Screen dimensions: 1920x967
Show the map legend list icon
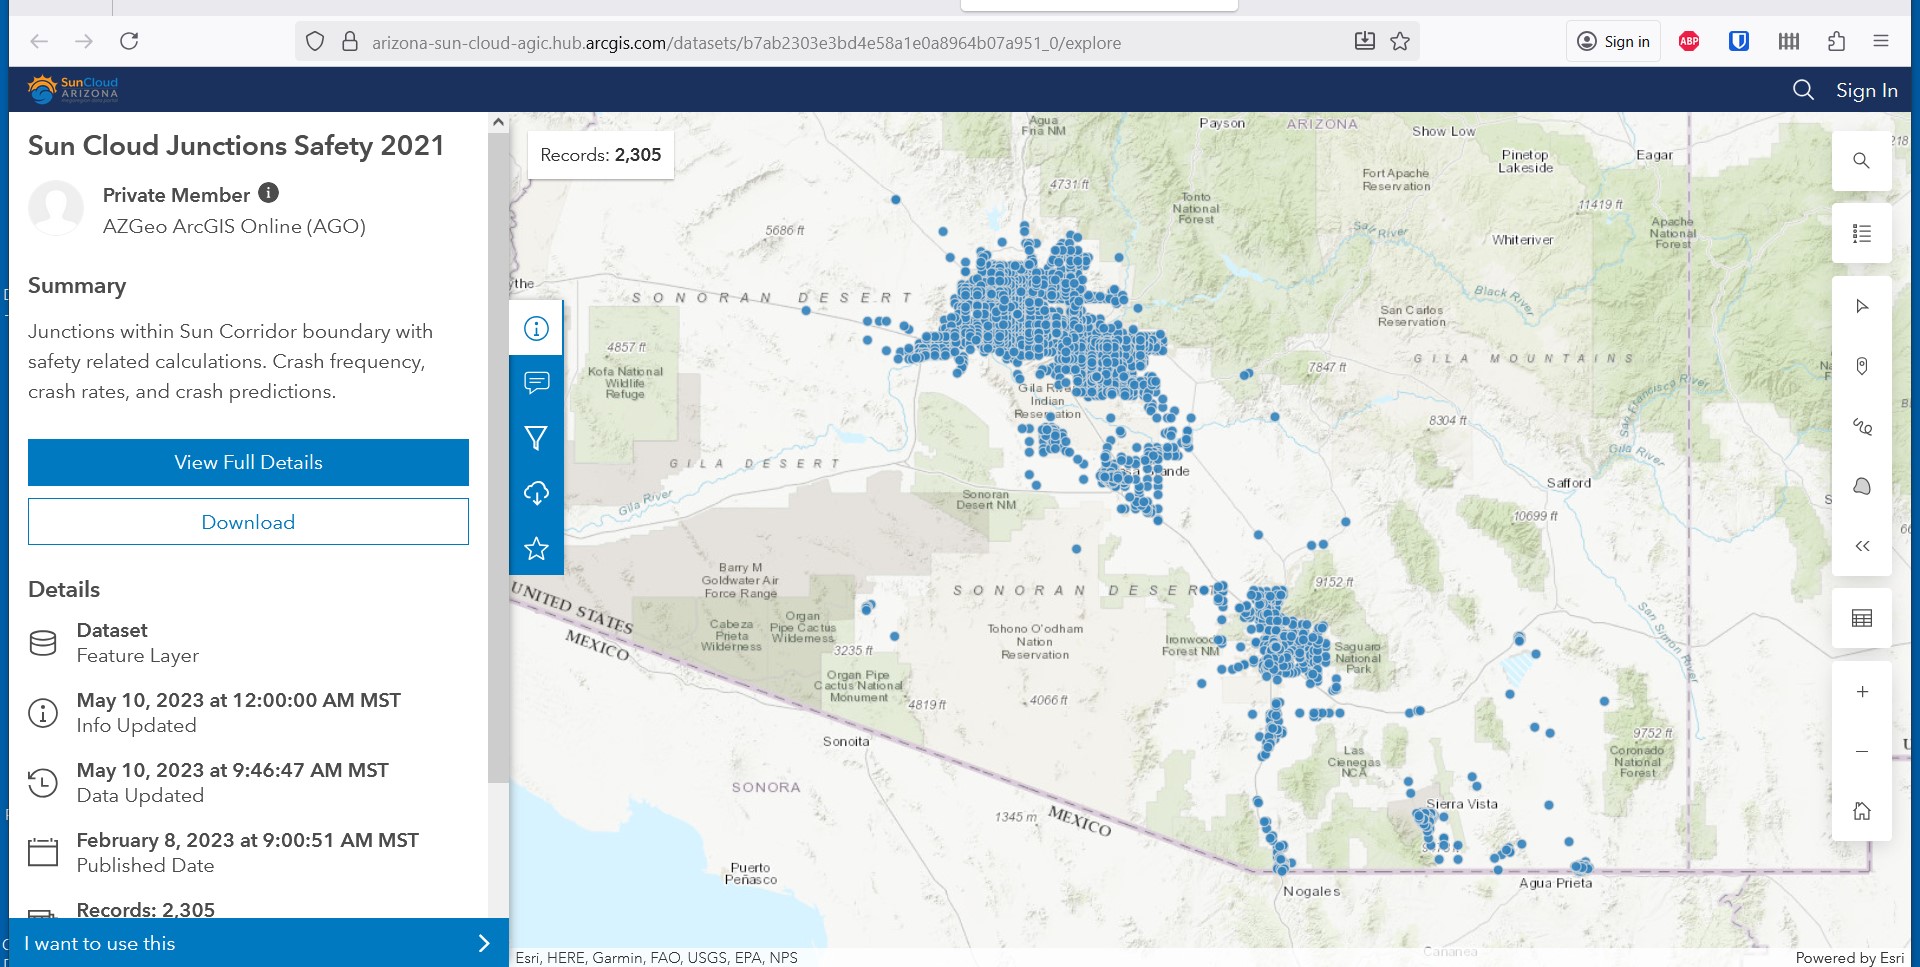coord(1861,234)
